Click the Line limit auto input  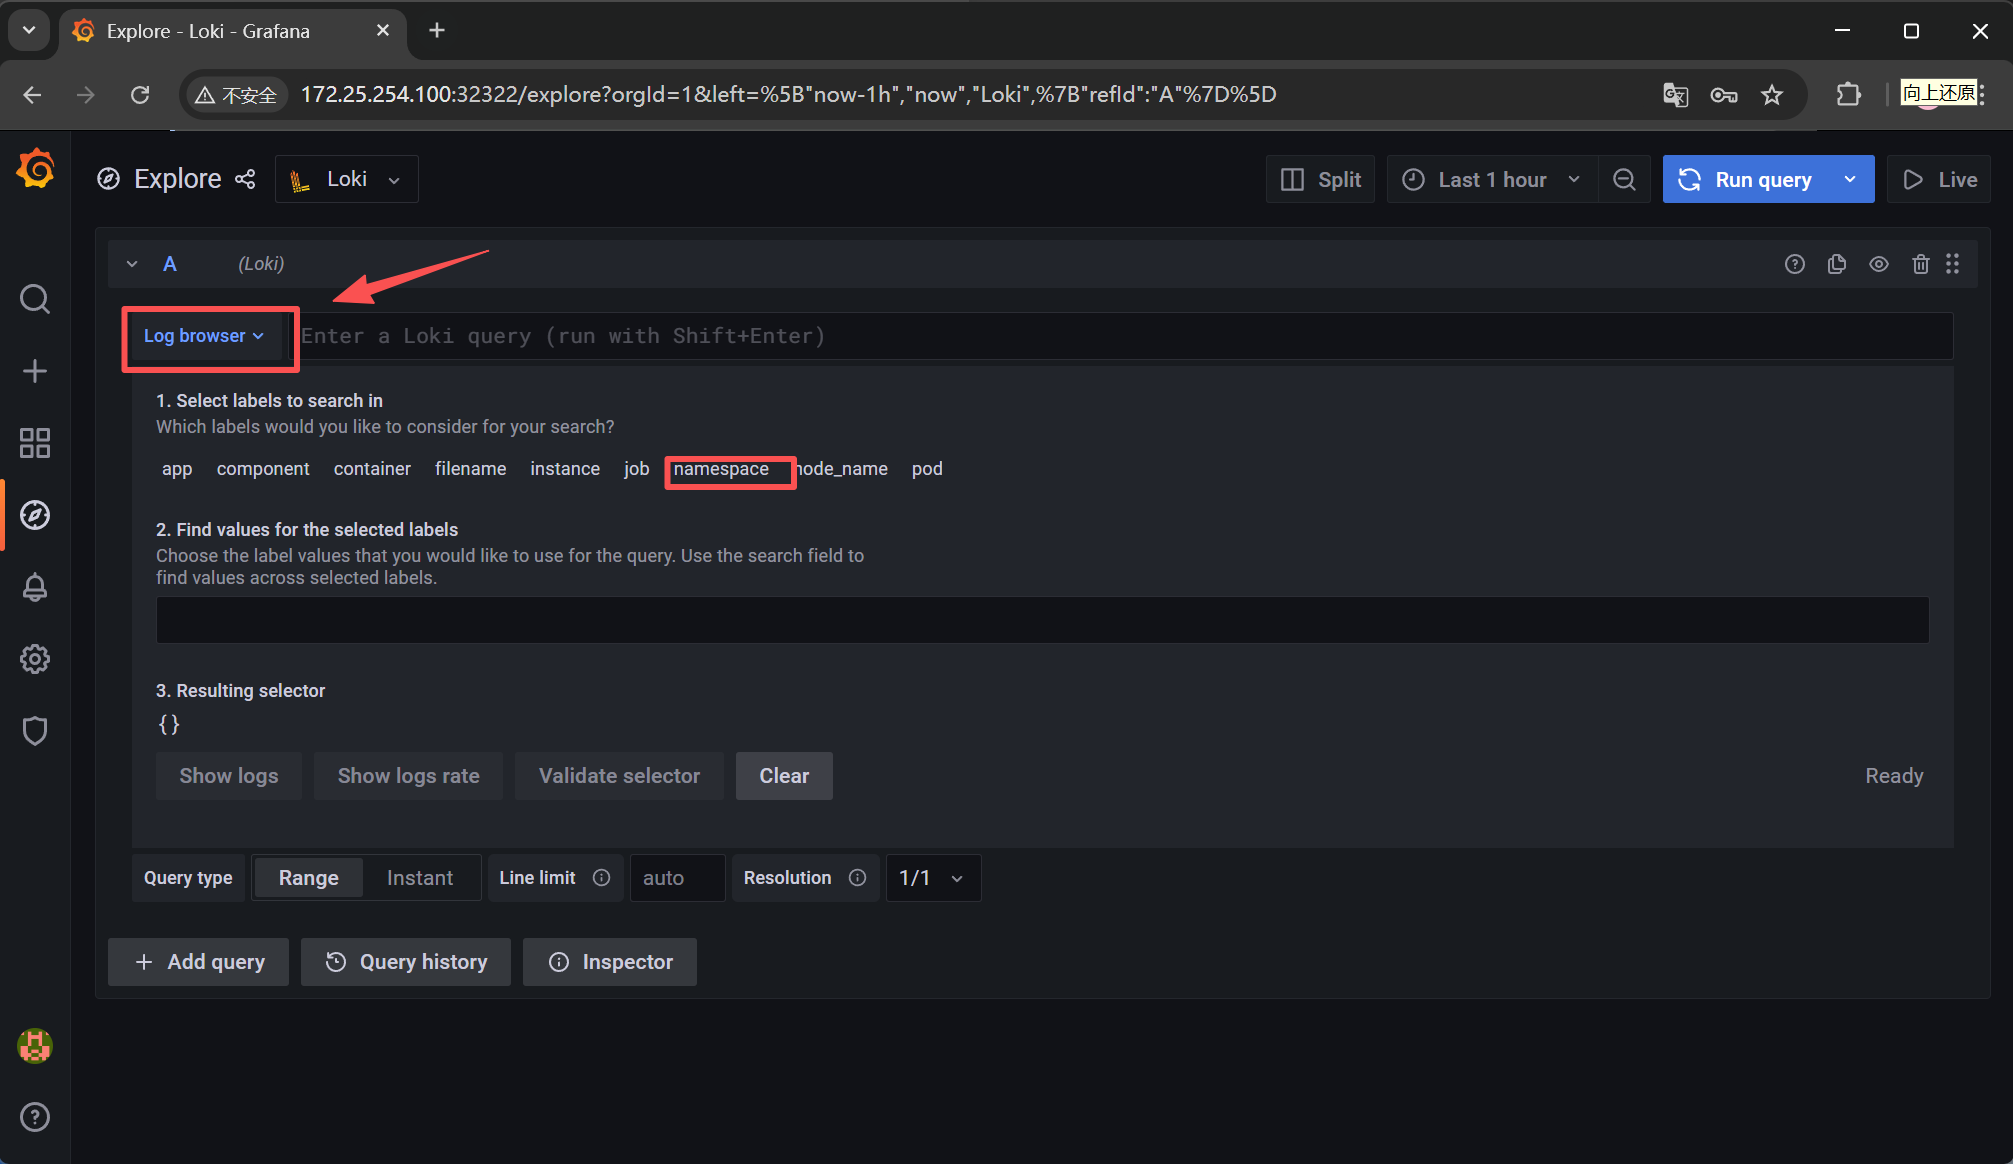coord(677,878)
